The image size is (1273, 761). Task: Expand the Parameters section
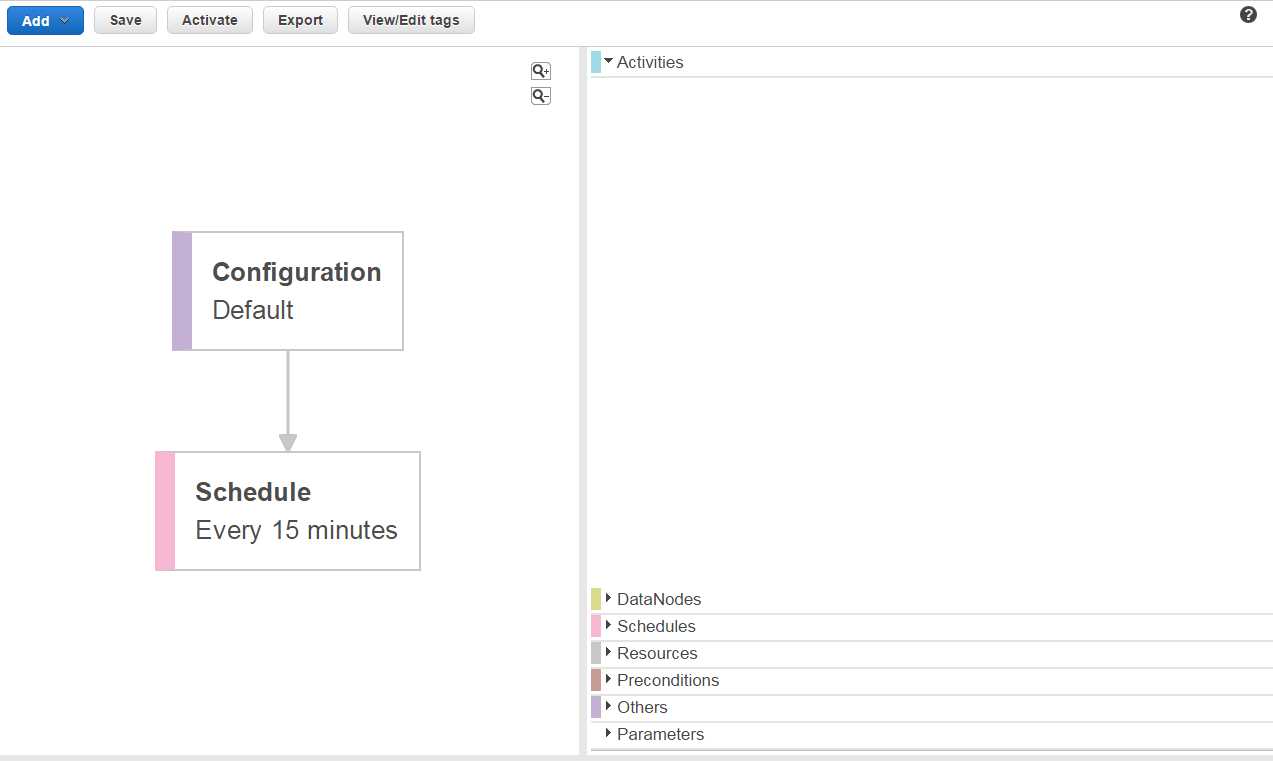click(659, 734)
